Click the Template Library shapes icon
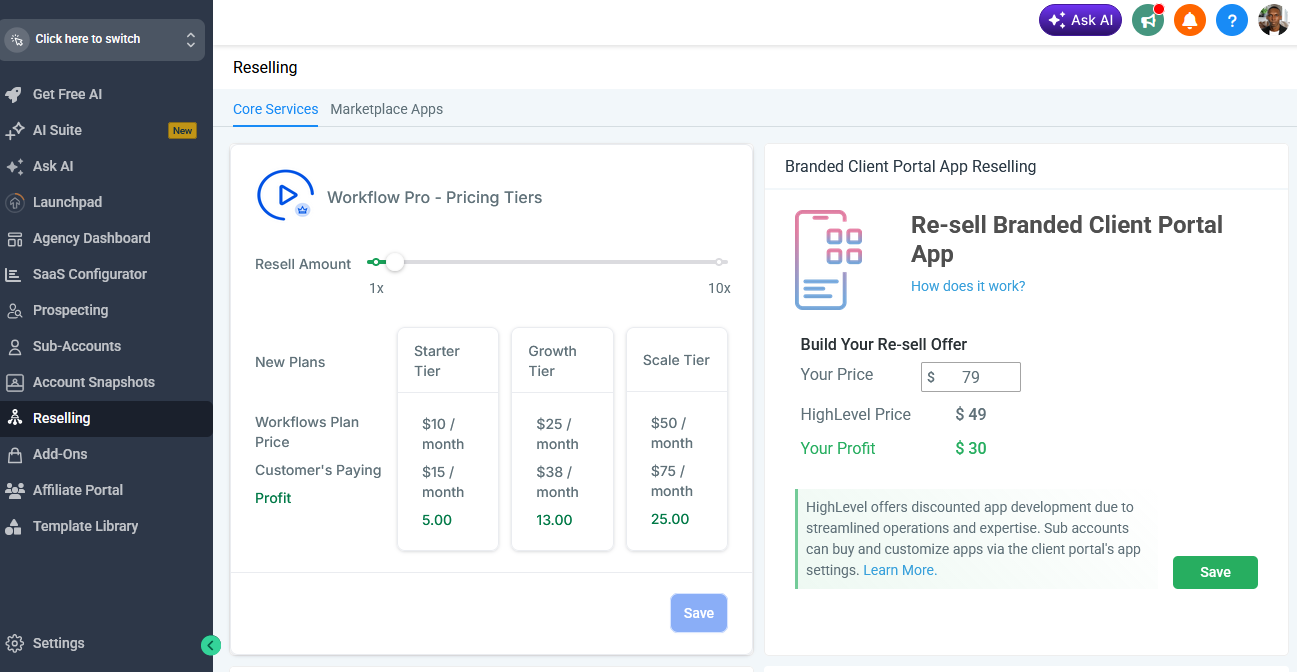This screenshot has height=672, width=1297. 14,526
